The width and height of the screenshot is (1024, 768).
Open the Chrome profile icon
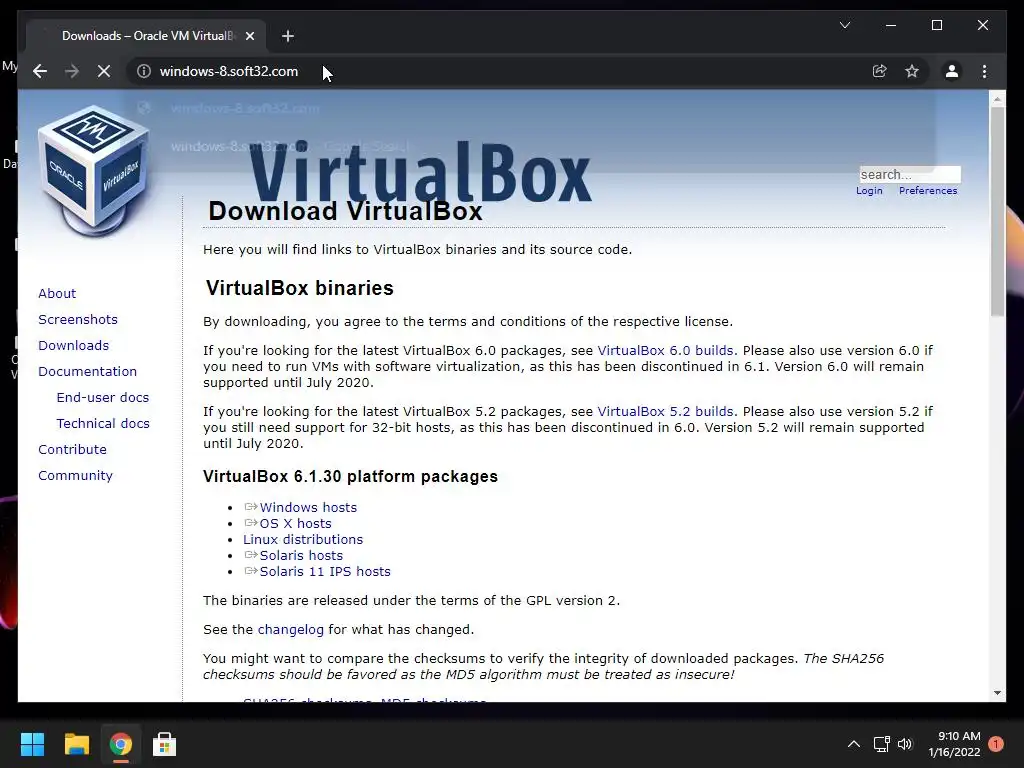pyautogui.click(x=952, y=71)
